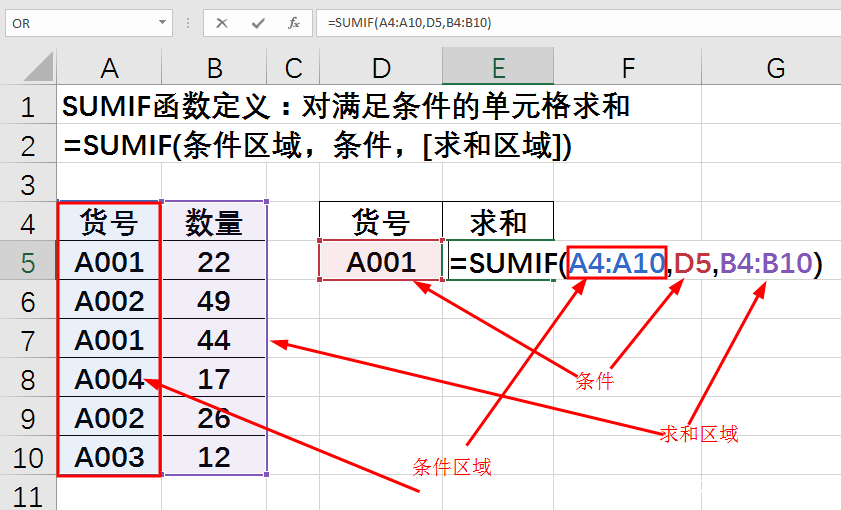This screenshot has width=841, height=510.
Task: Click the 货号 header in column A
Action: click(x=109, y=222)
